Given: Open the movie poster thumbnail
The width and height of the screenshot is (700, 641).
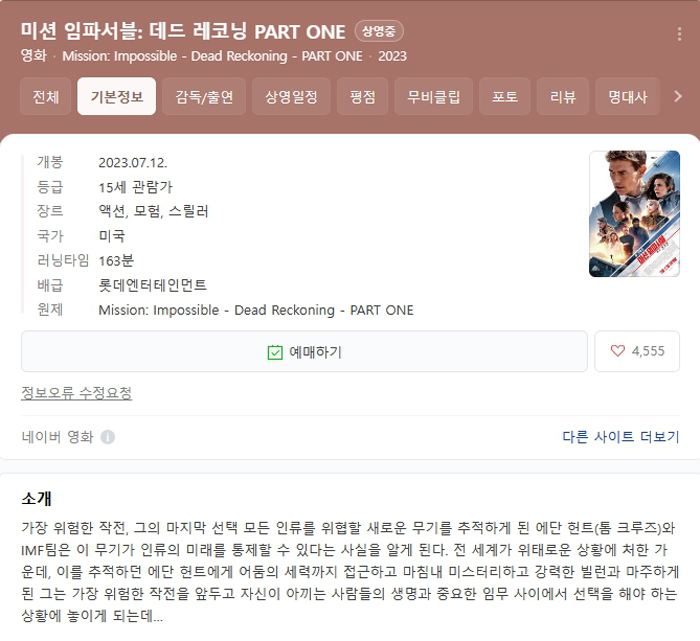Looking at the screenshot, I should (634, 214).
